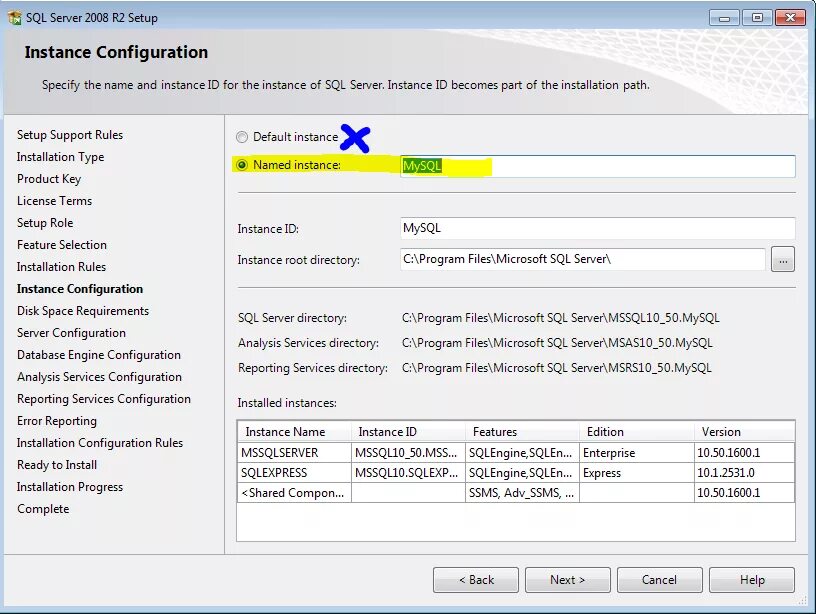This screenshot has width=816, height=614.
Task: Select License Terms step
Action: point(54,200)
